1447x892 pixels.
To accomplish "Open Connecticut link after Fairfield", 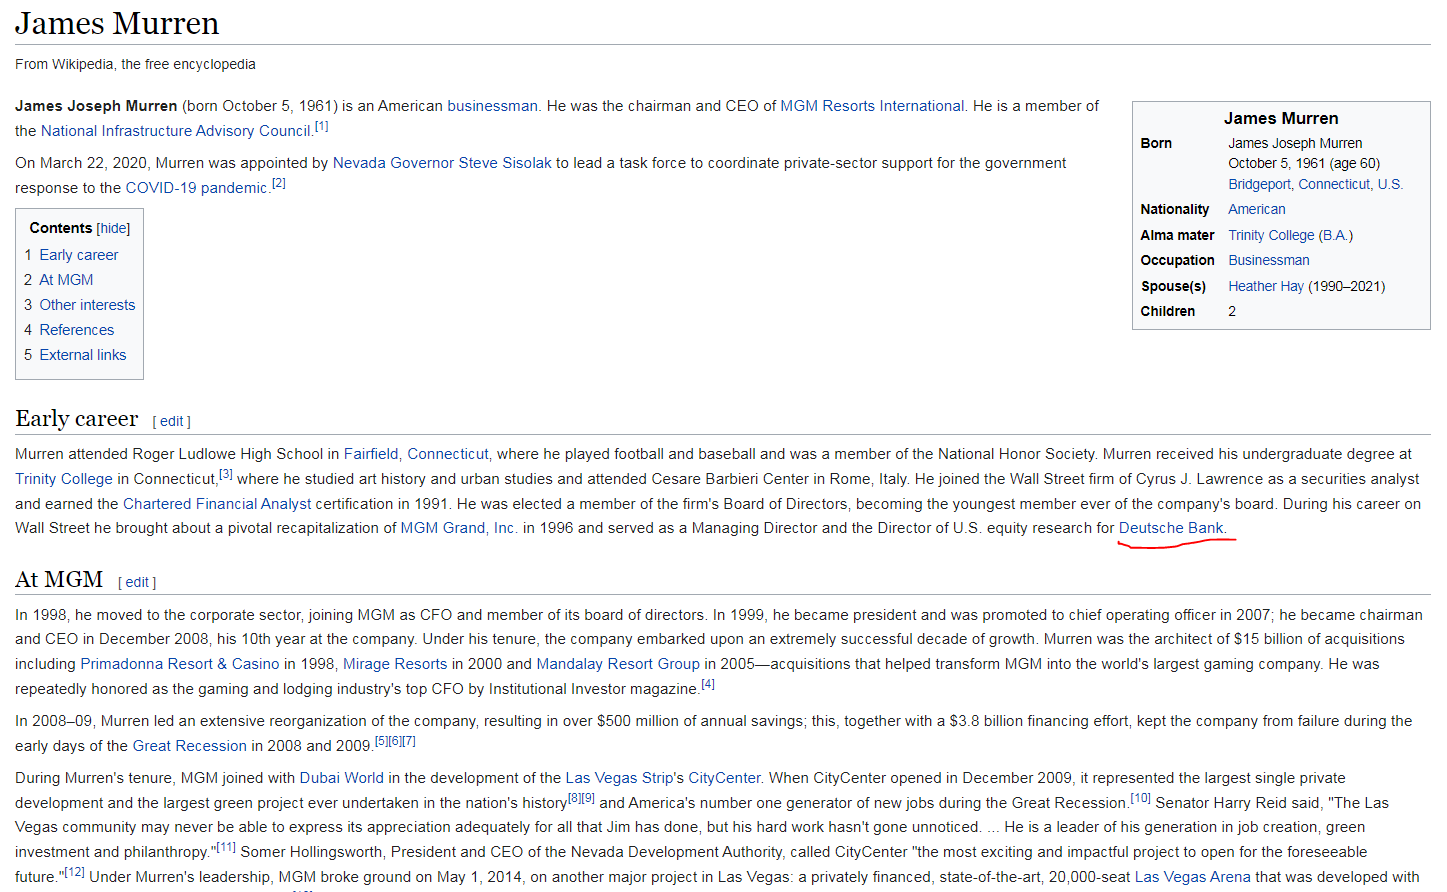I will pyautogui.click(x=448, y=454).
